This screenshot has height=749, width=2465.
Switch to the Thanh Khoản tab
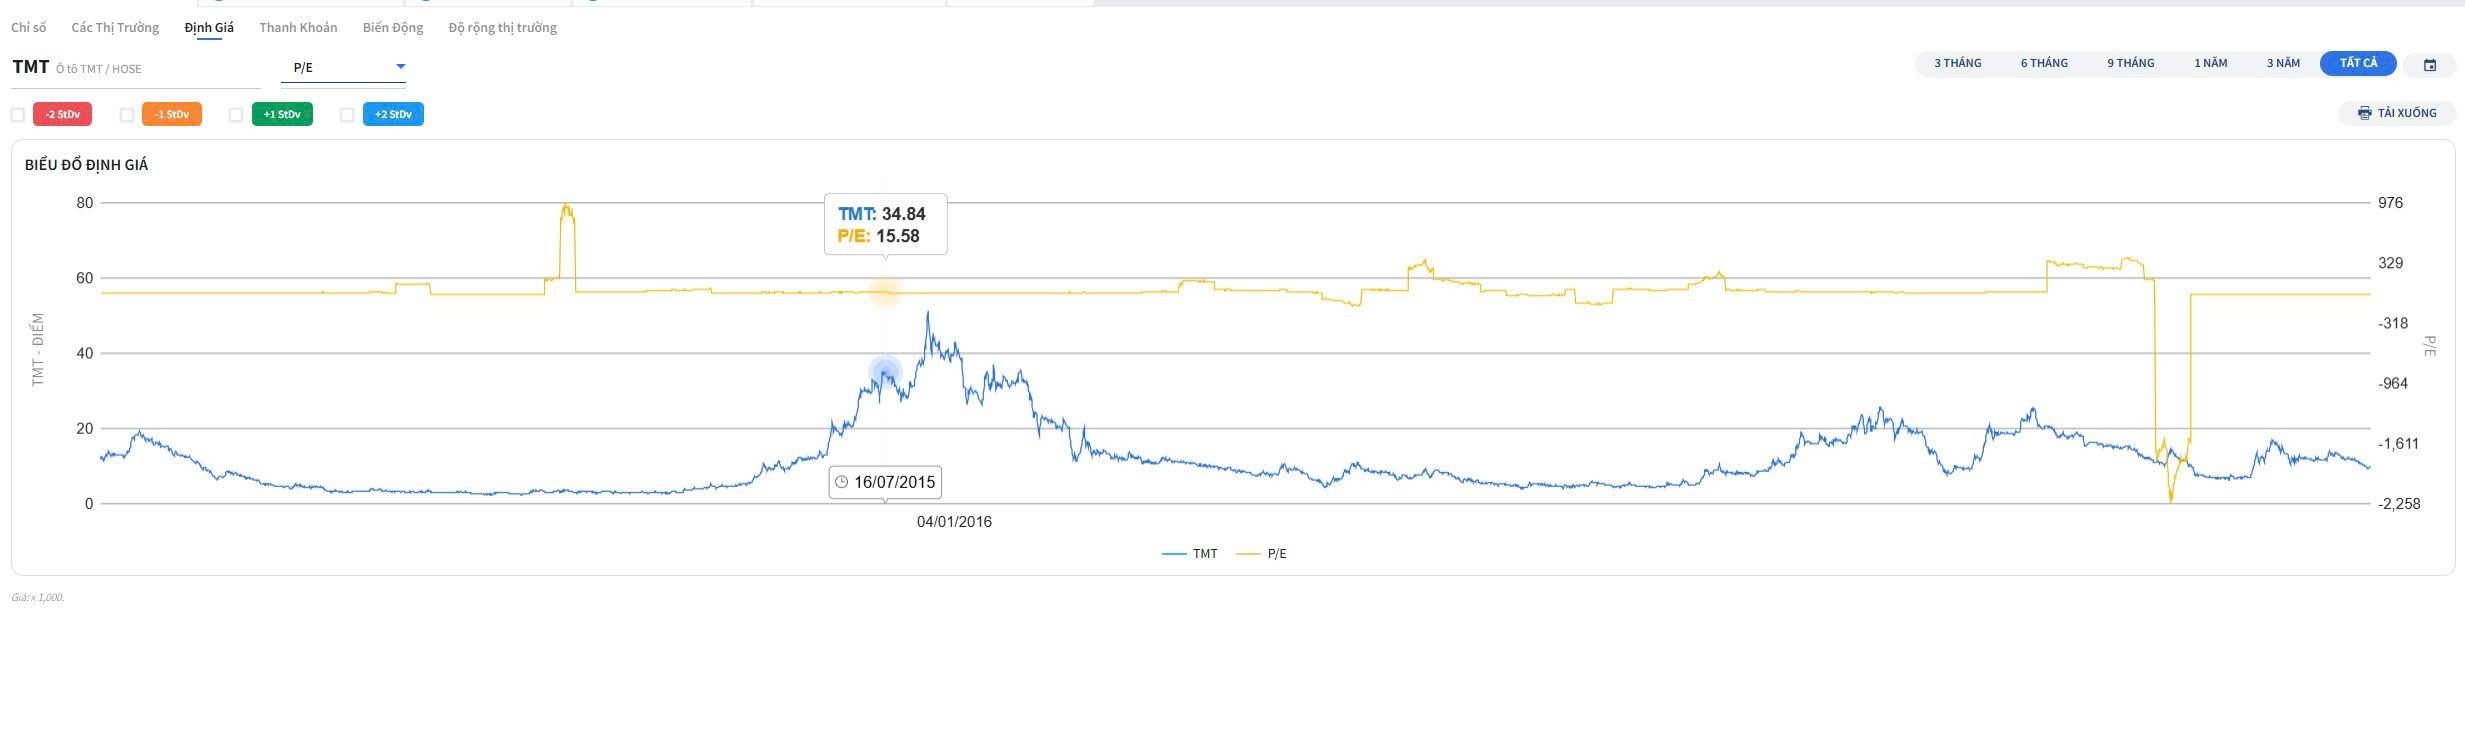tap(298, 28)
